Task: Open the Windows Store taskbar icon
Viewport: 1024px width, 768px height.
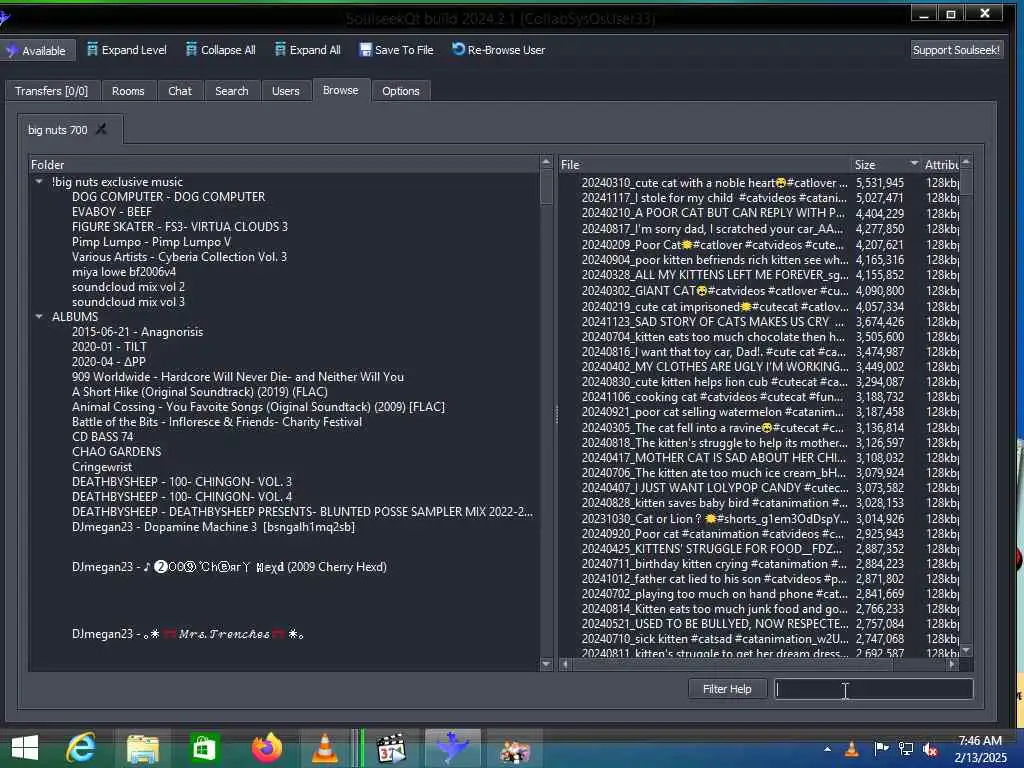Action: tap(203, 748)
